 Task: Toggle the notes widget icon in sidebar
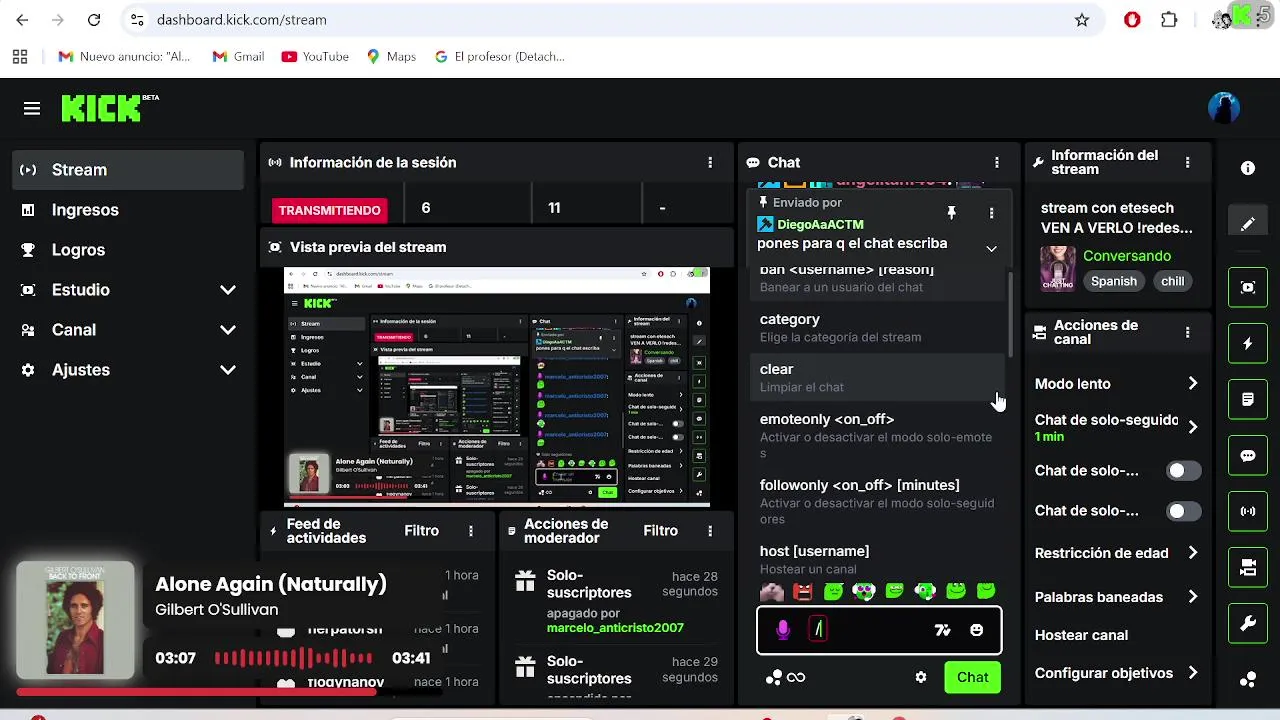click(x=1248, y=399)
